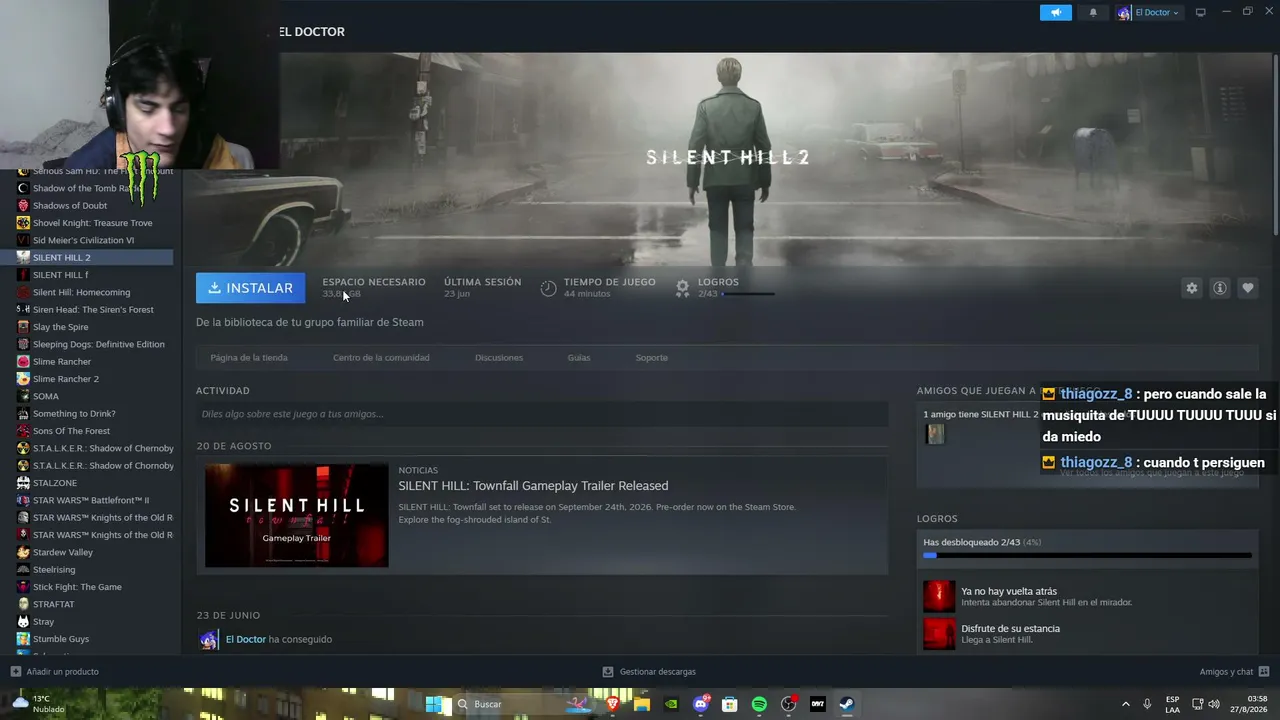1280x720 pixels.
Task: Select Shovel Knight: Treasure Trove in library
Action: tap(93, 223)
